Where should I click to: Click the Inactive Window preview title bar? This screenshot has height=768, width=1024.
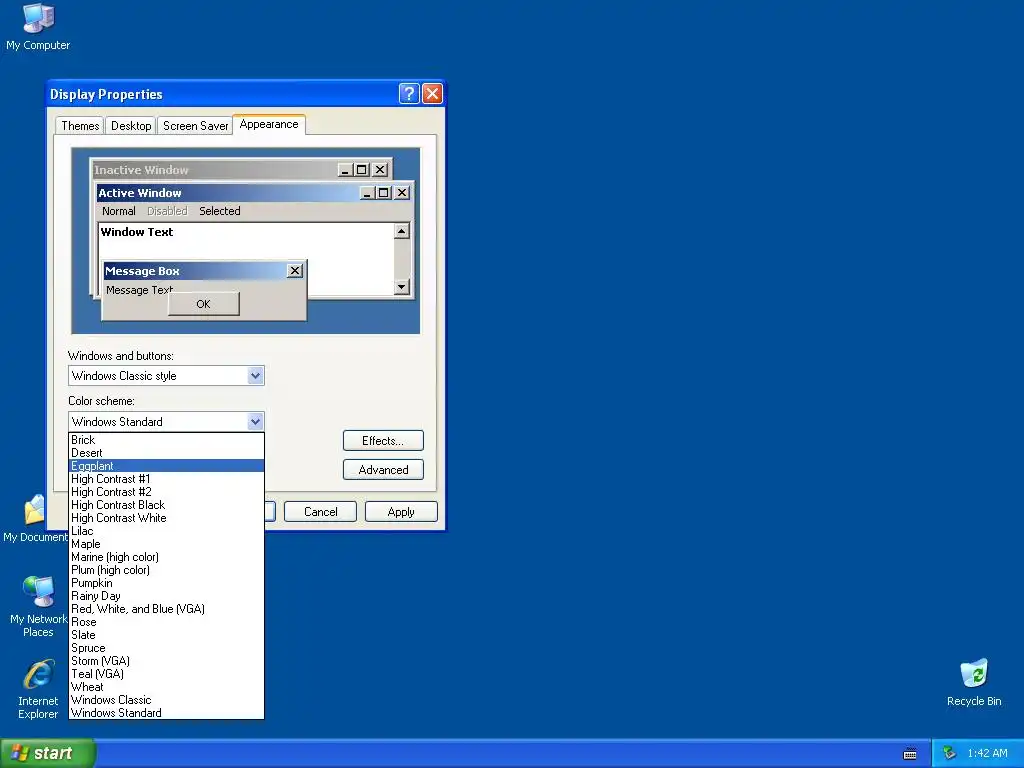coord(240,170)
